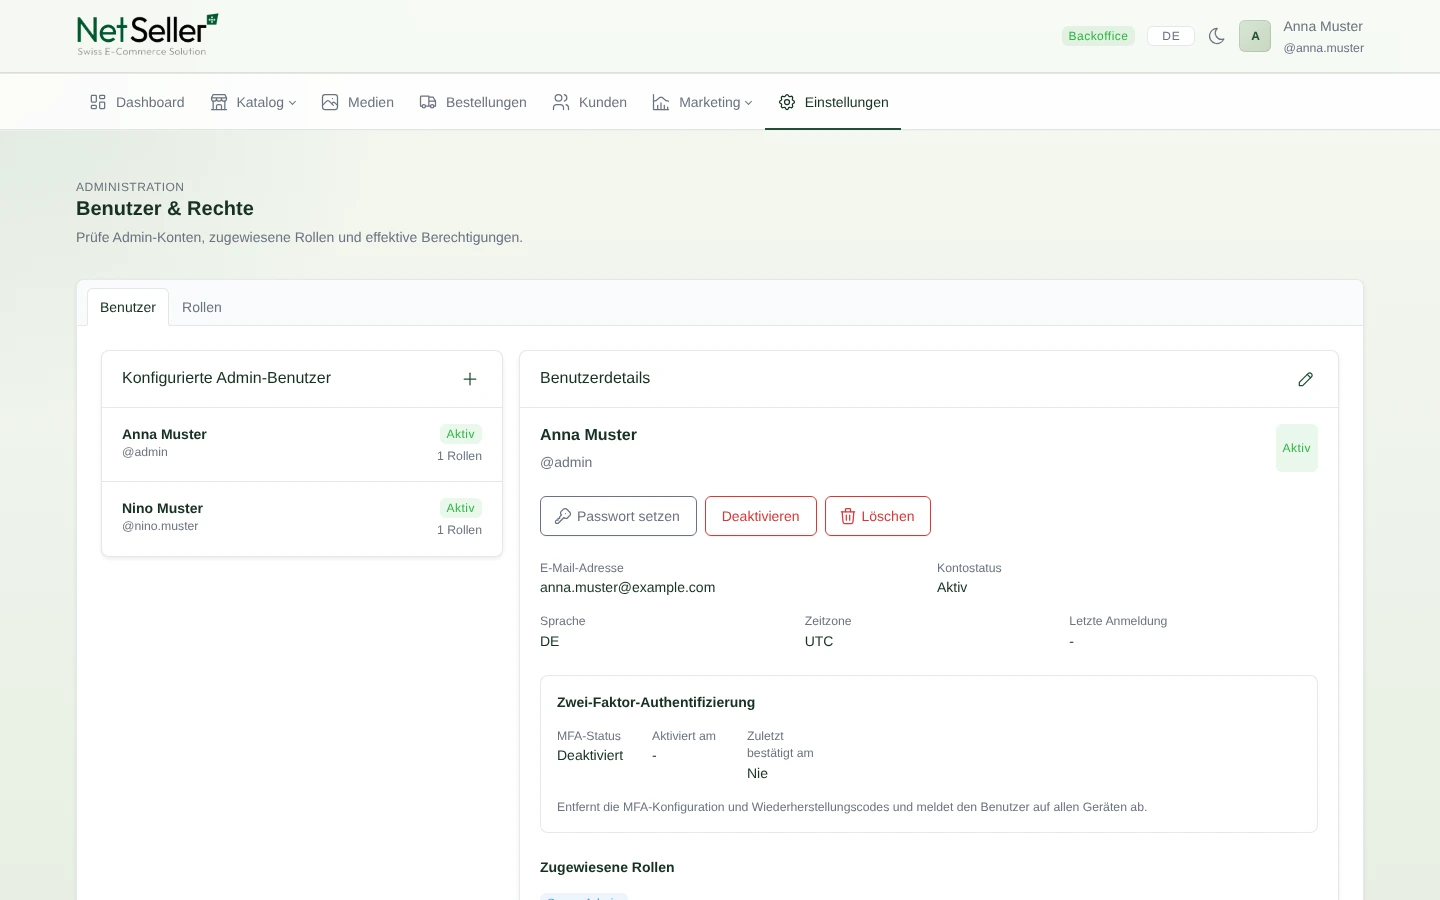Click the Kontostatus value Aktiv
The width and height of the screenshot is (1440, 900).
952,587
